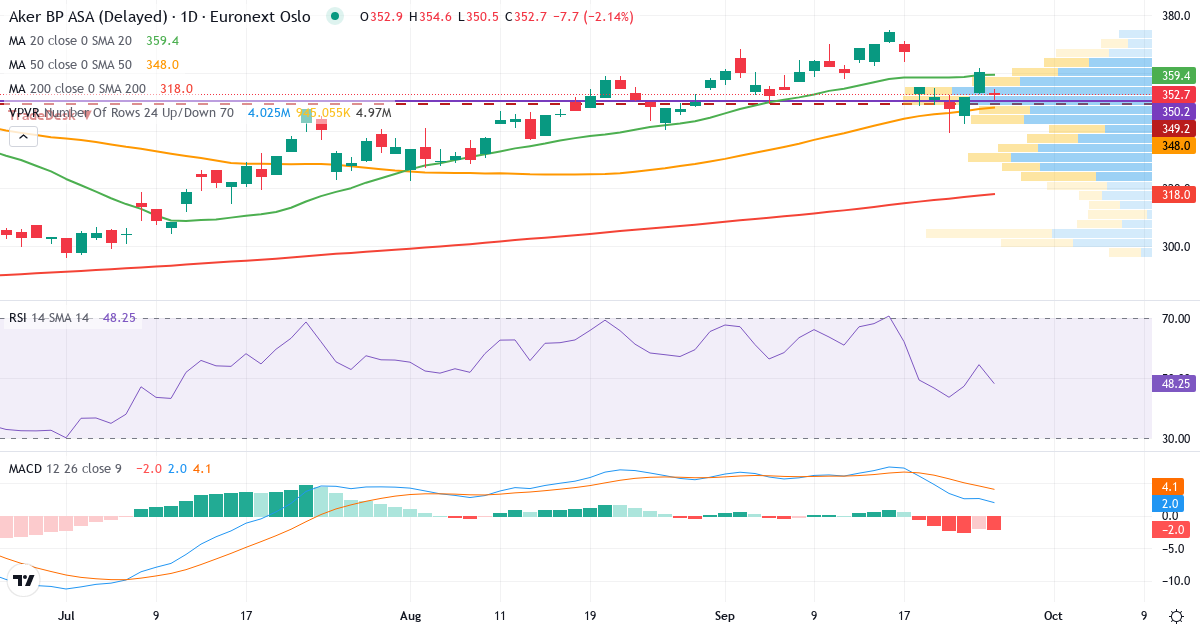Screen dimensions: 1200x630
Task: Click the 348.0 value in MA 50 legend
Action: [162, 65]
